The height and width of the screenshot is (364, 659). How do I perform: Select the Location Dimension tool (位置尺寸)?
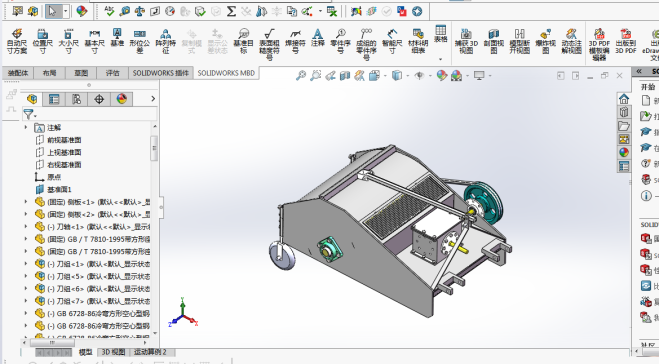point(42,41)
